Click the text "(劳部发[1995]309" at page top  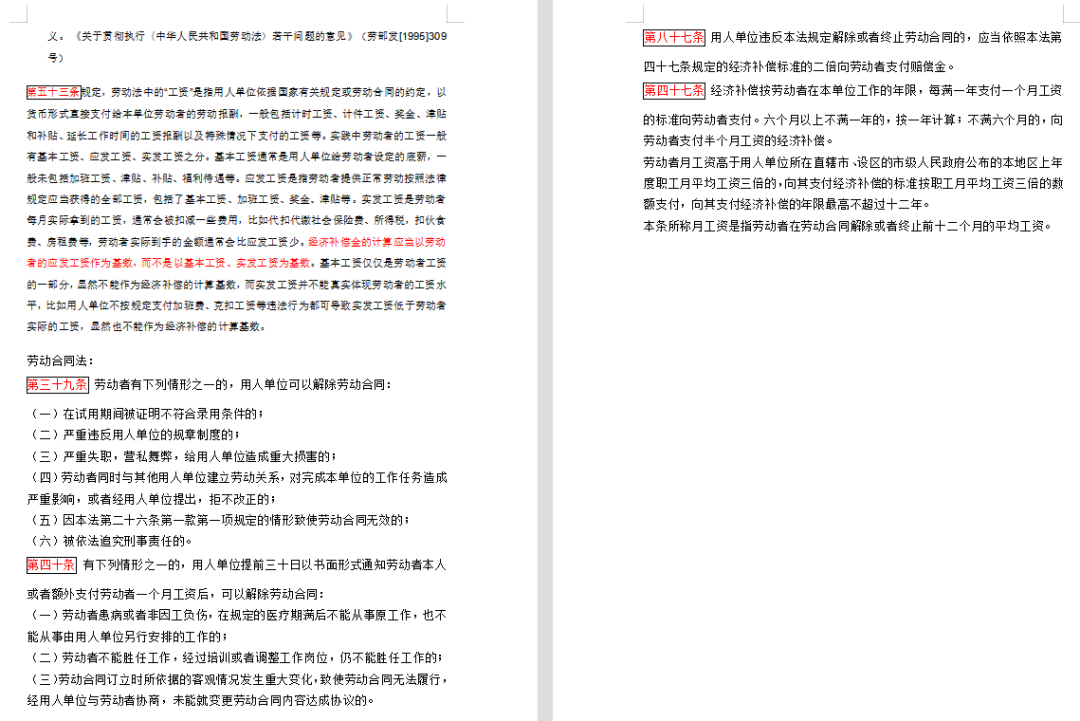pos(404,36)
